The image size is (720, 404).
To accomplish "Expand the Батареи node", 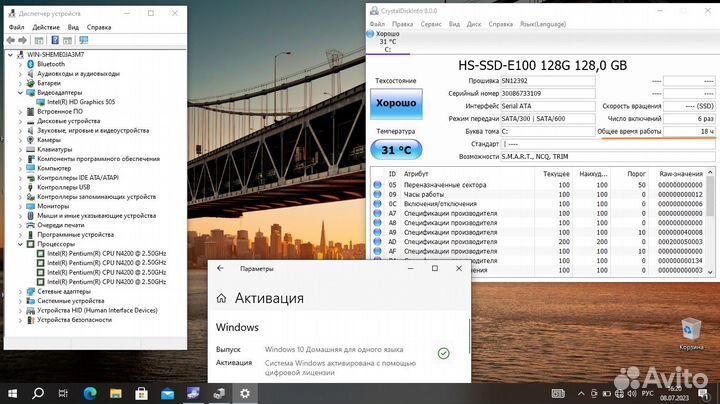I will pos(20,83).
